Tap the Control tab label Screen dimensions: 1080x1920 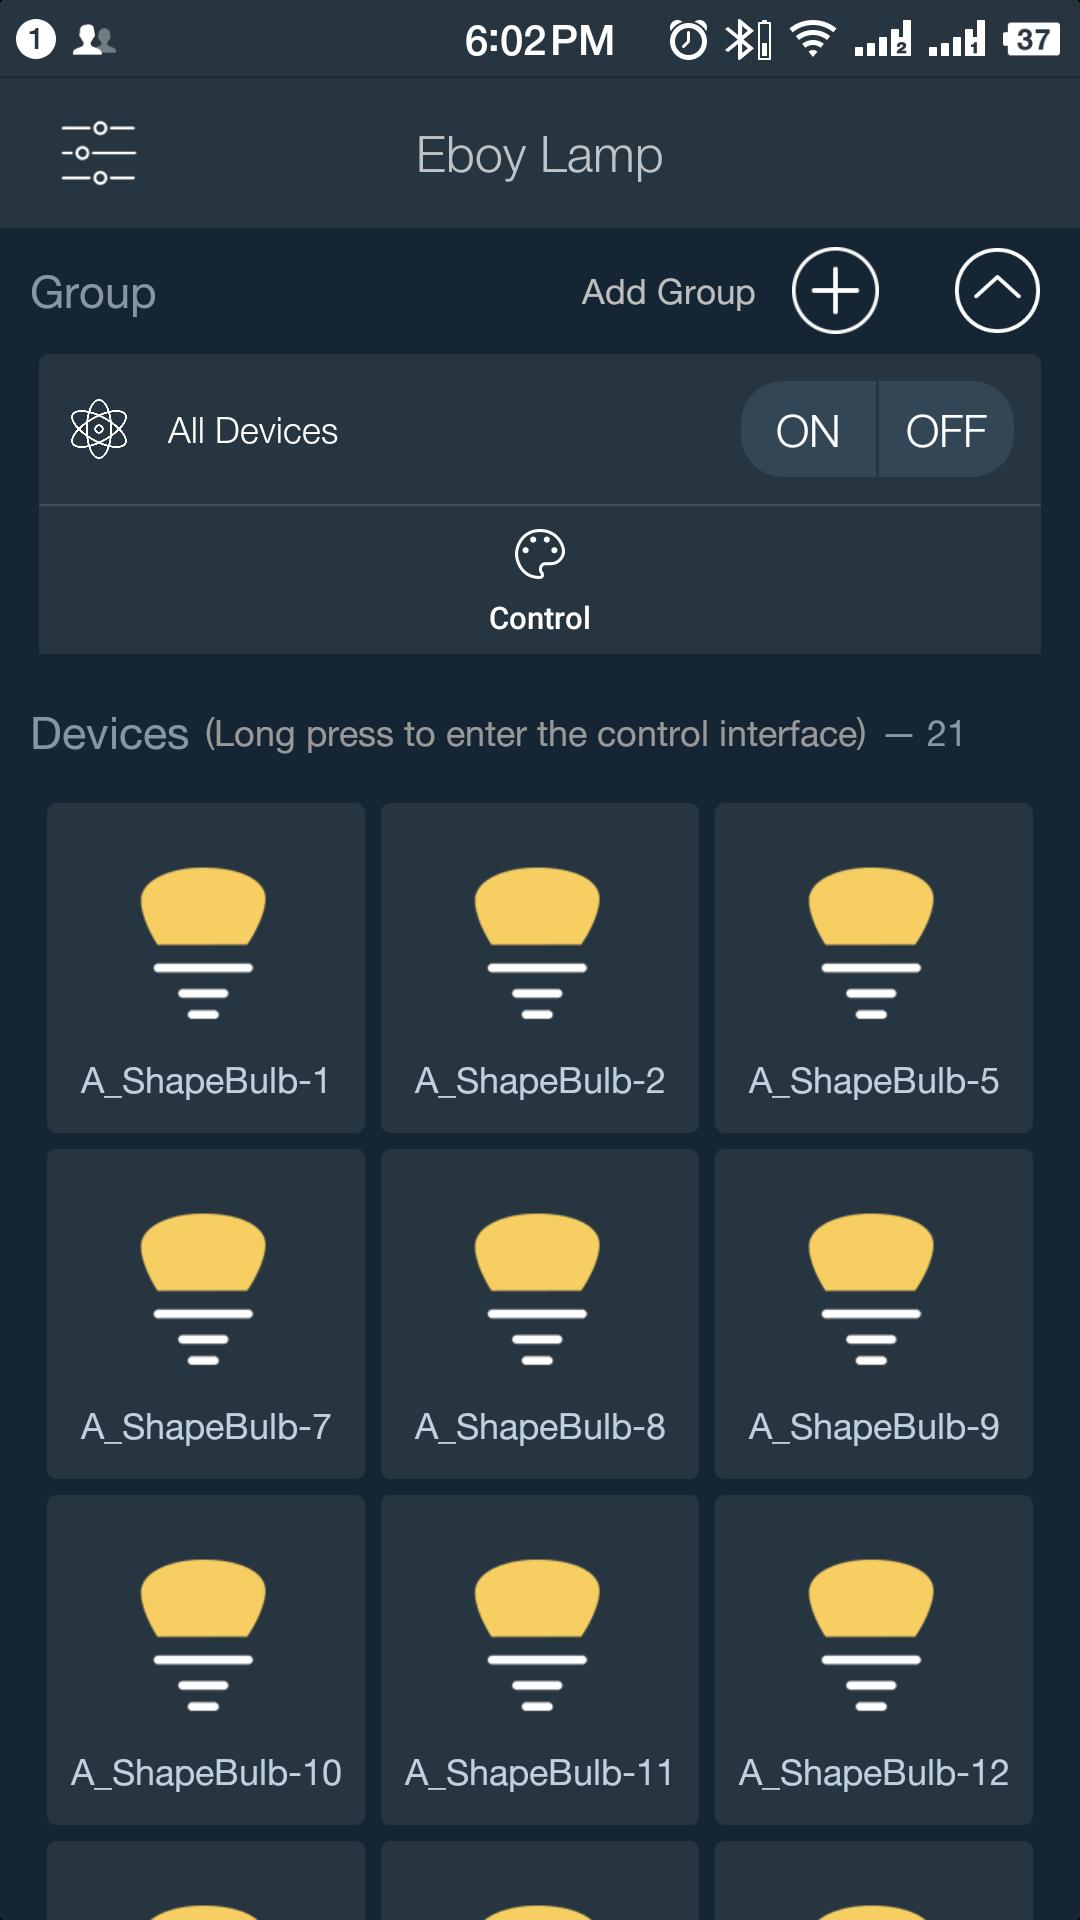540,619
